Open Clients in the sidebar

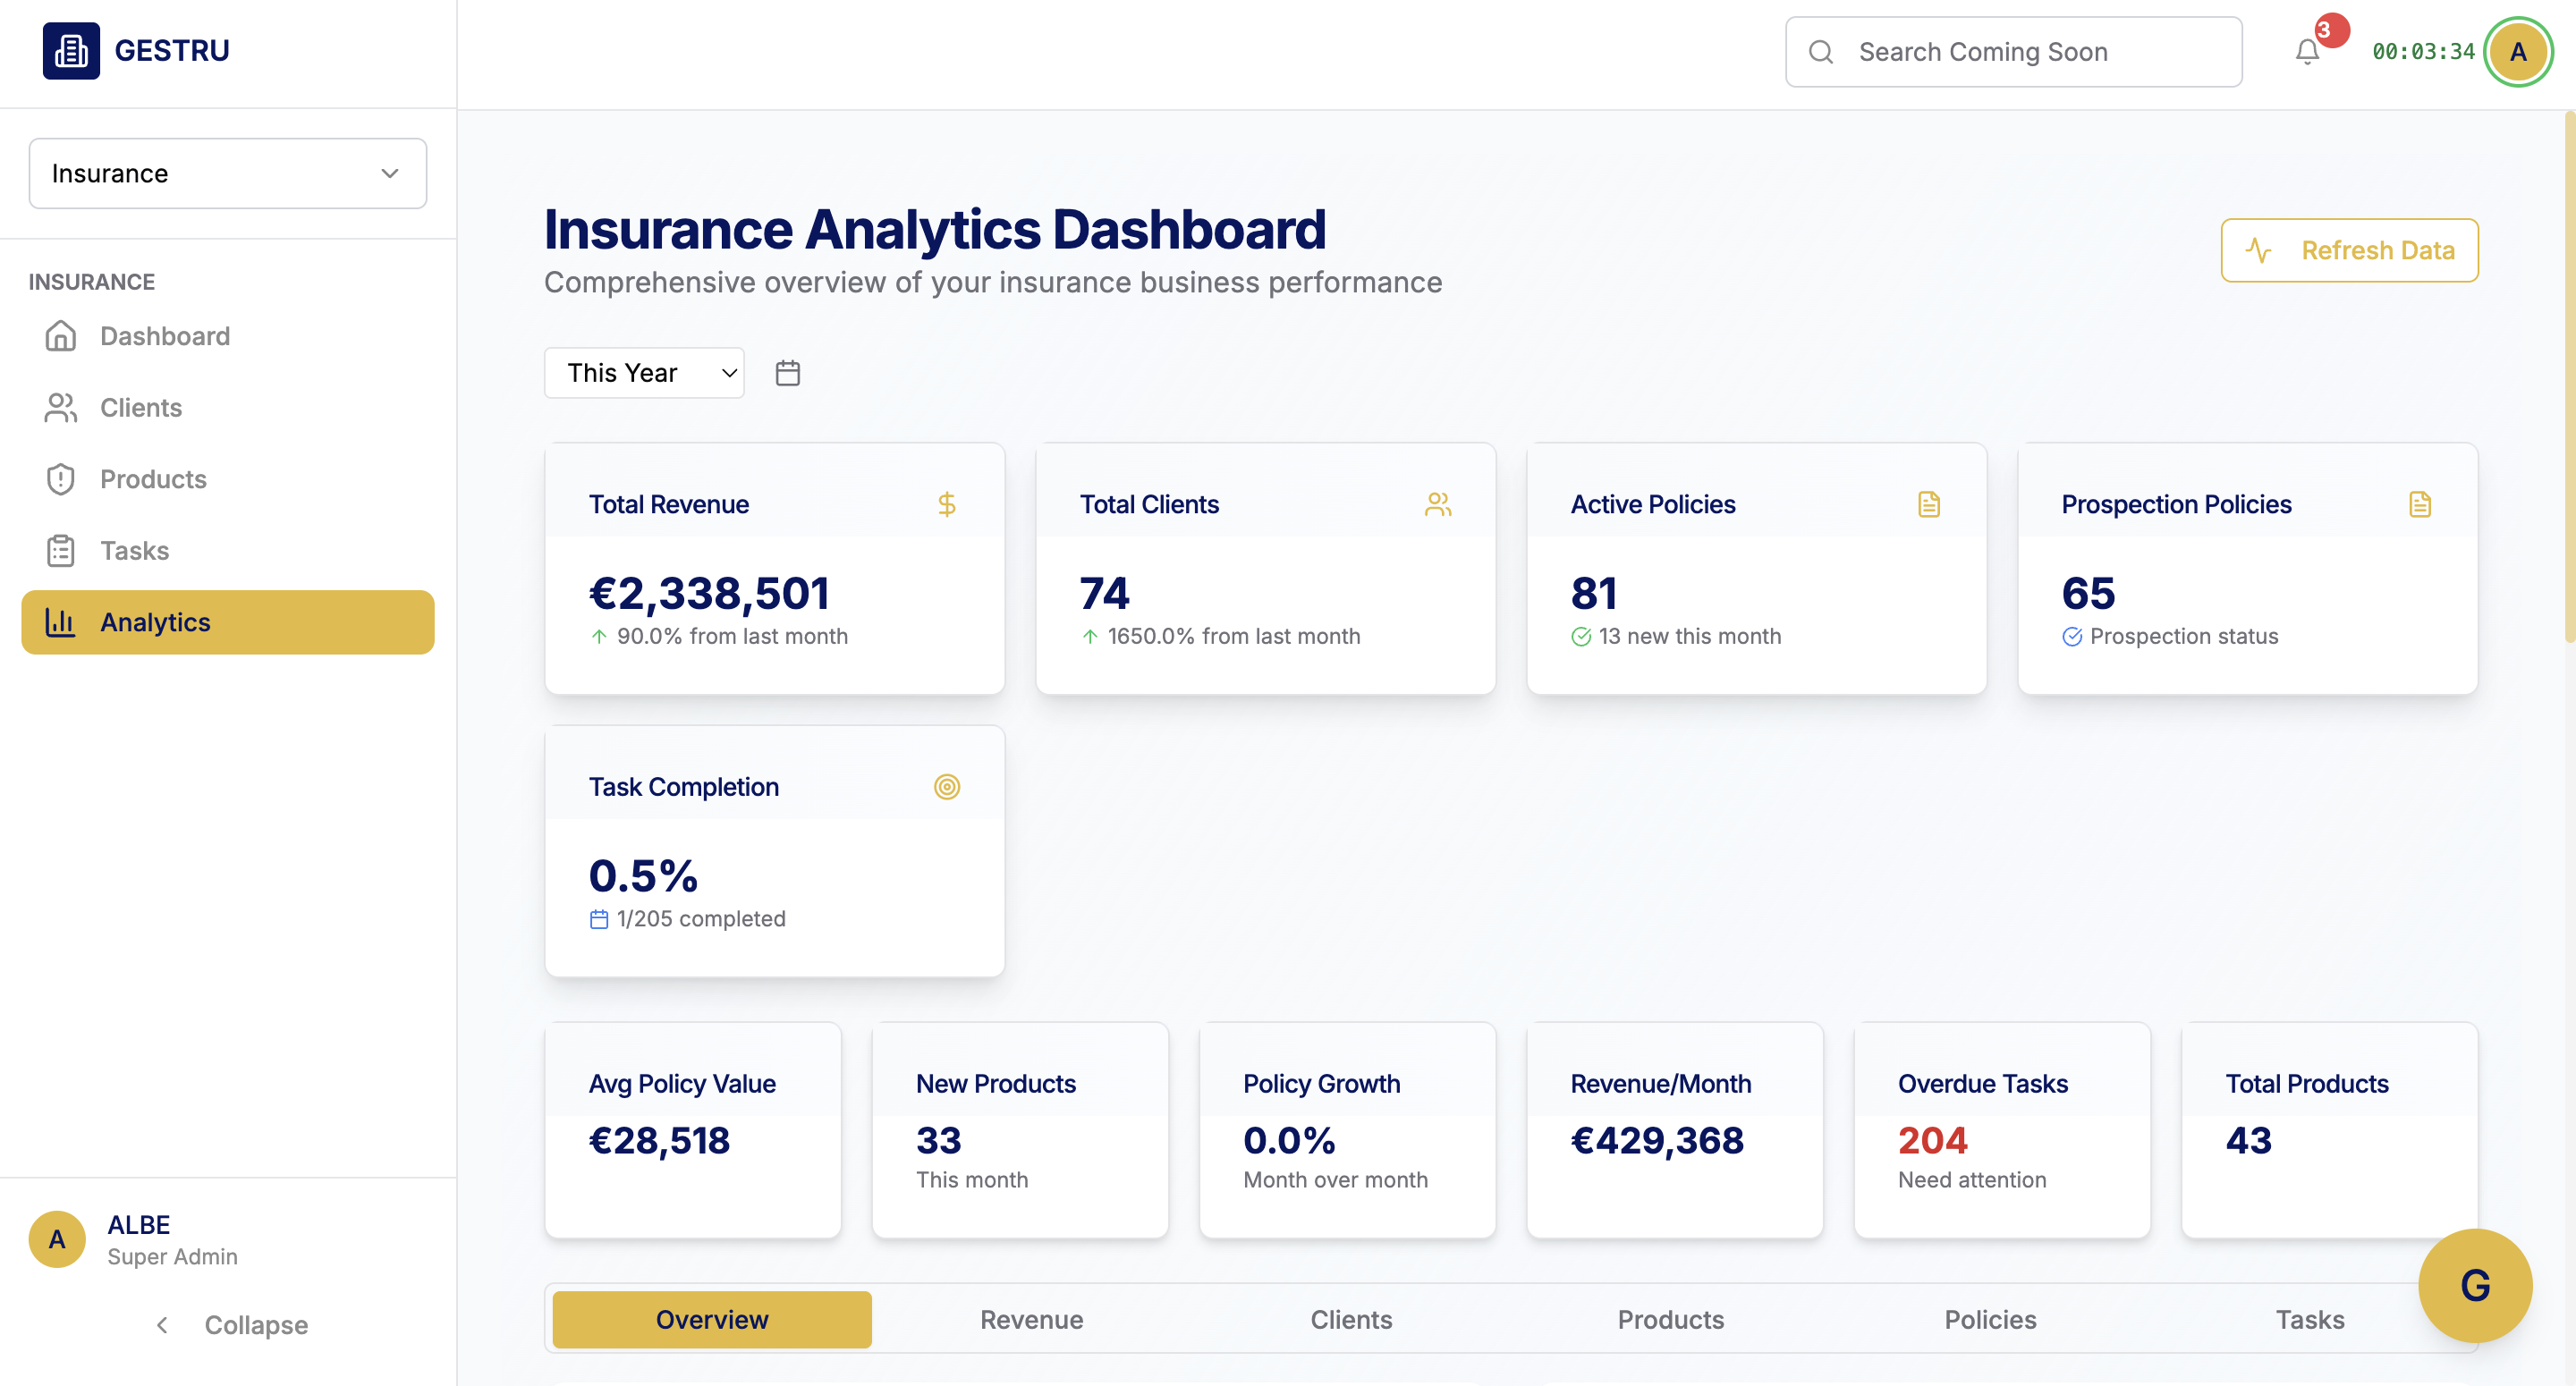point(140,408)
